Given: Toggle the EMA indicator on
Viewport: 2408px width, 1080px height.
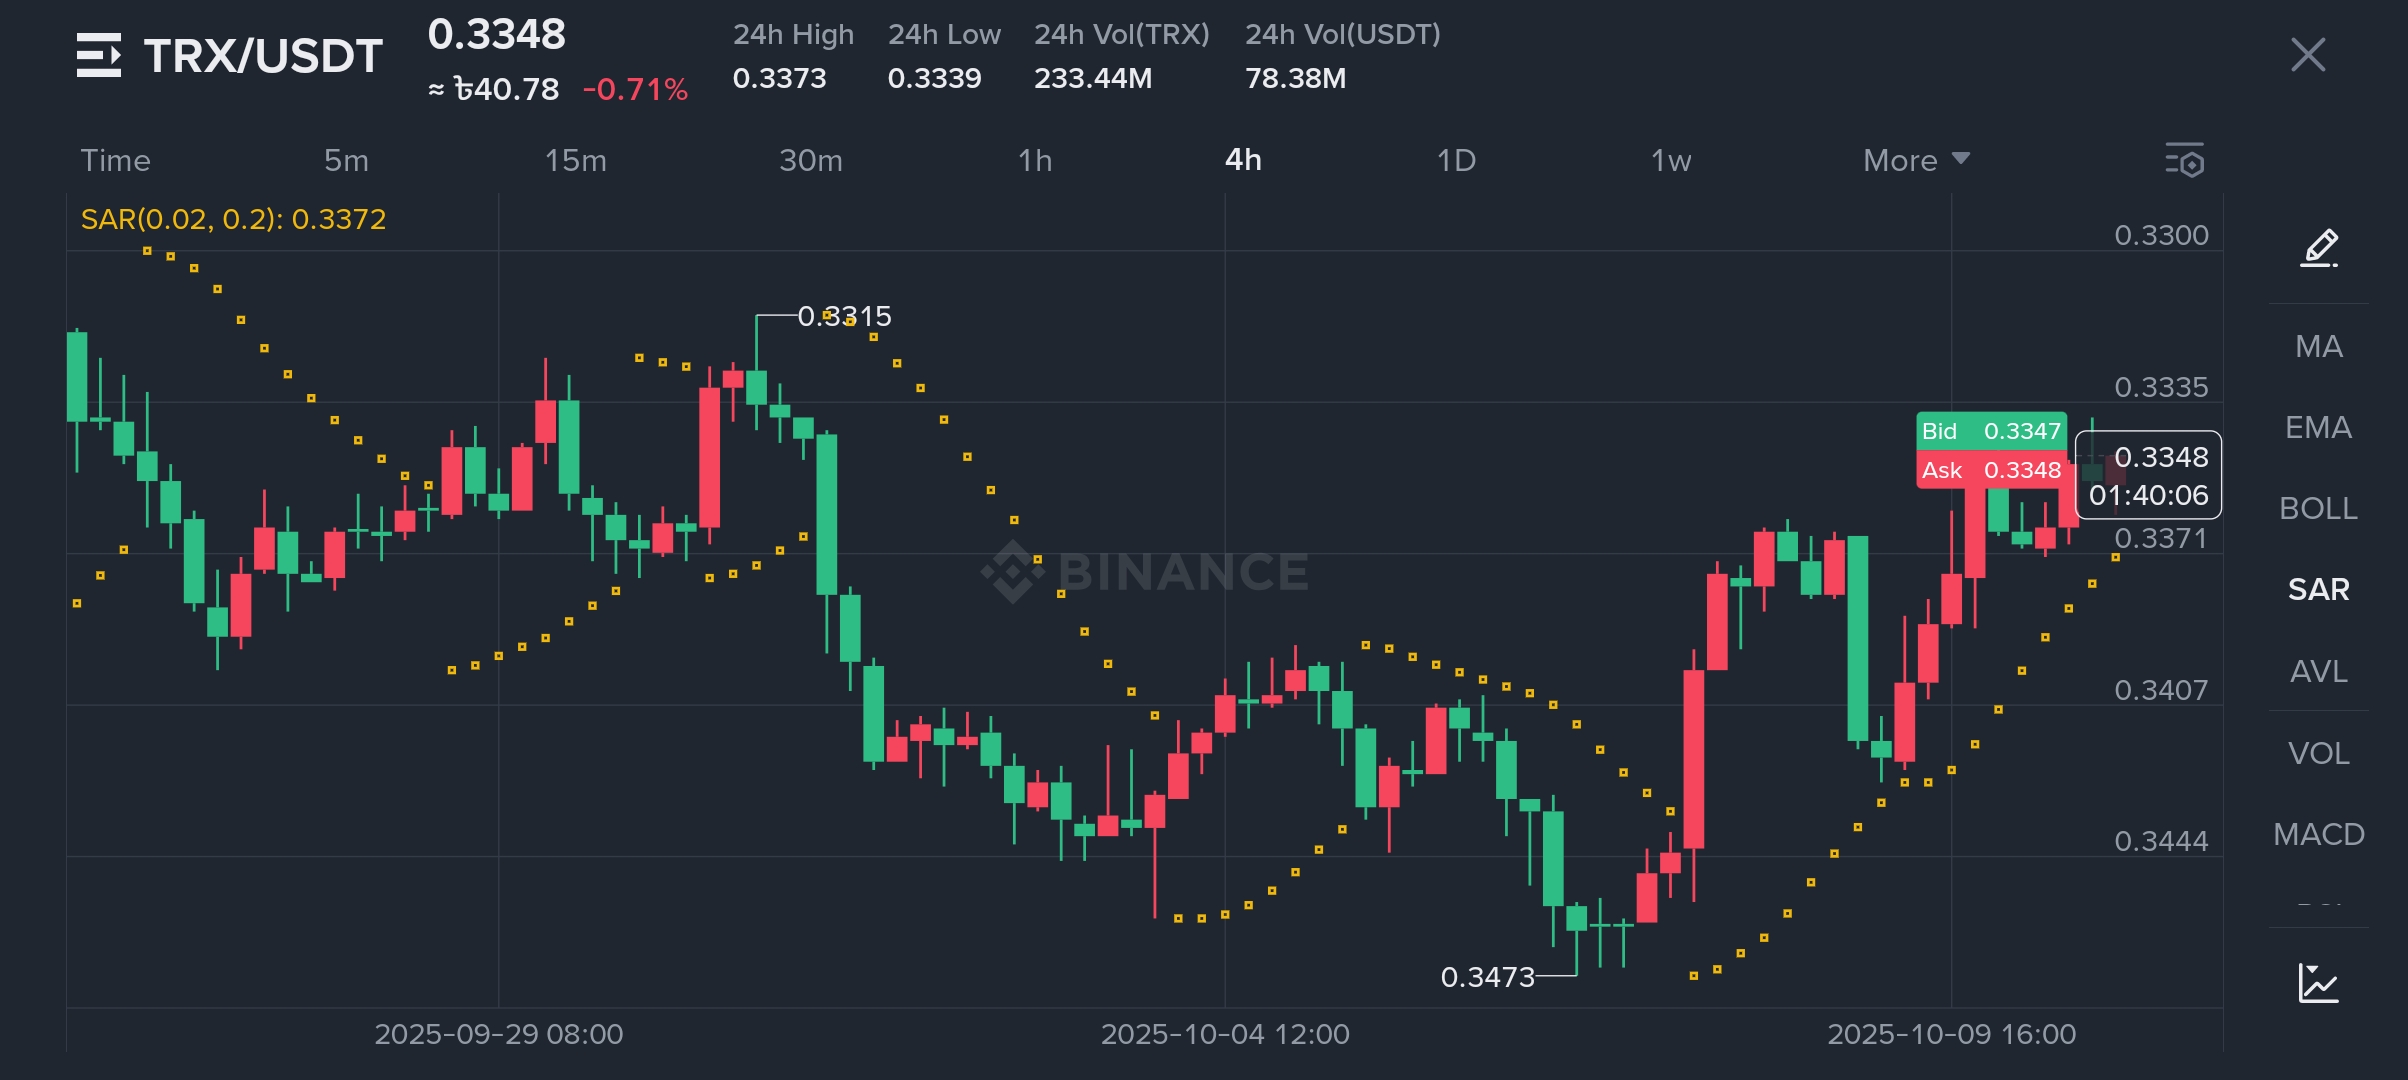Looking at the screenshot, I should tap(2318, 428).
